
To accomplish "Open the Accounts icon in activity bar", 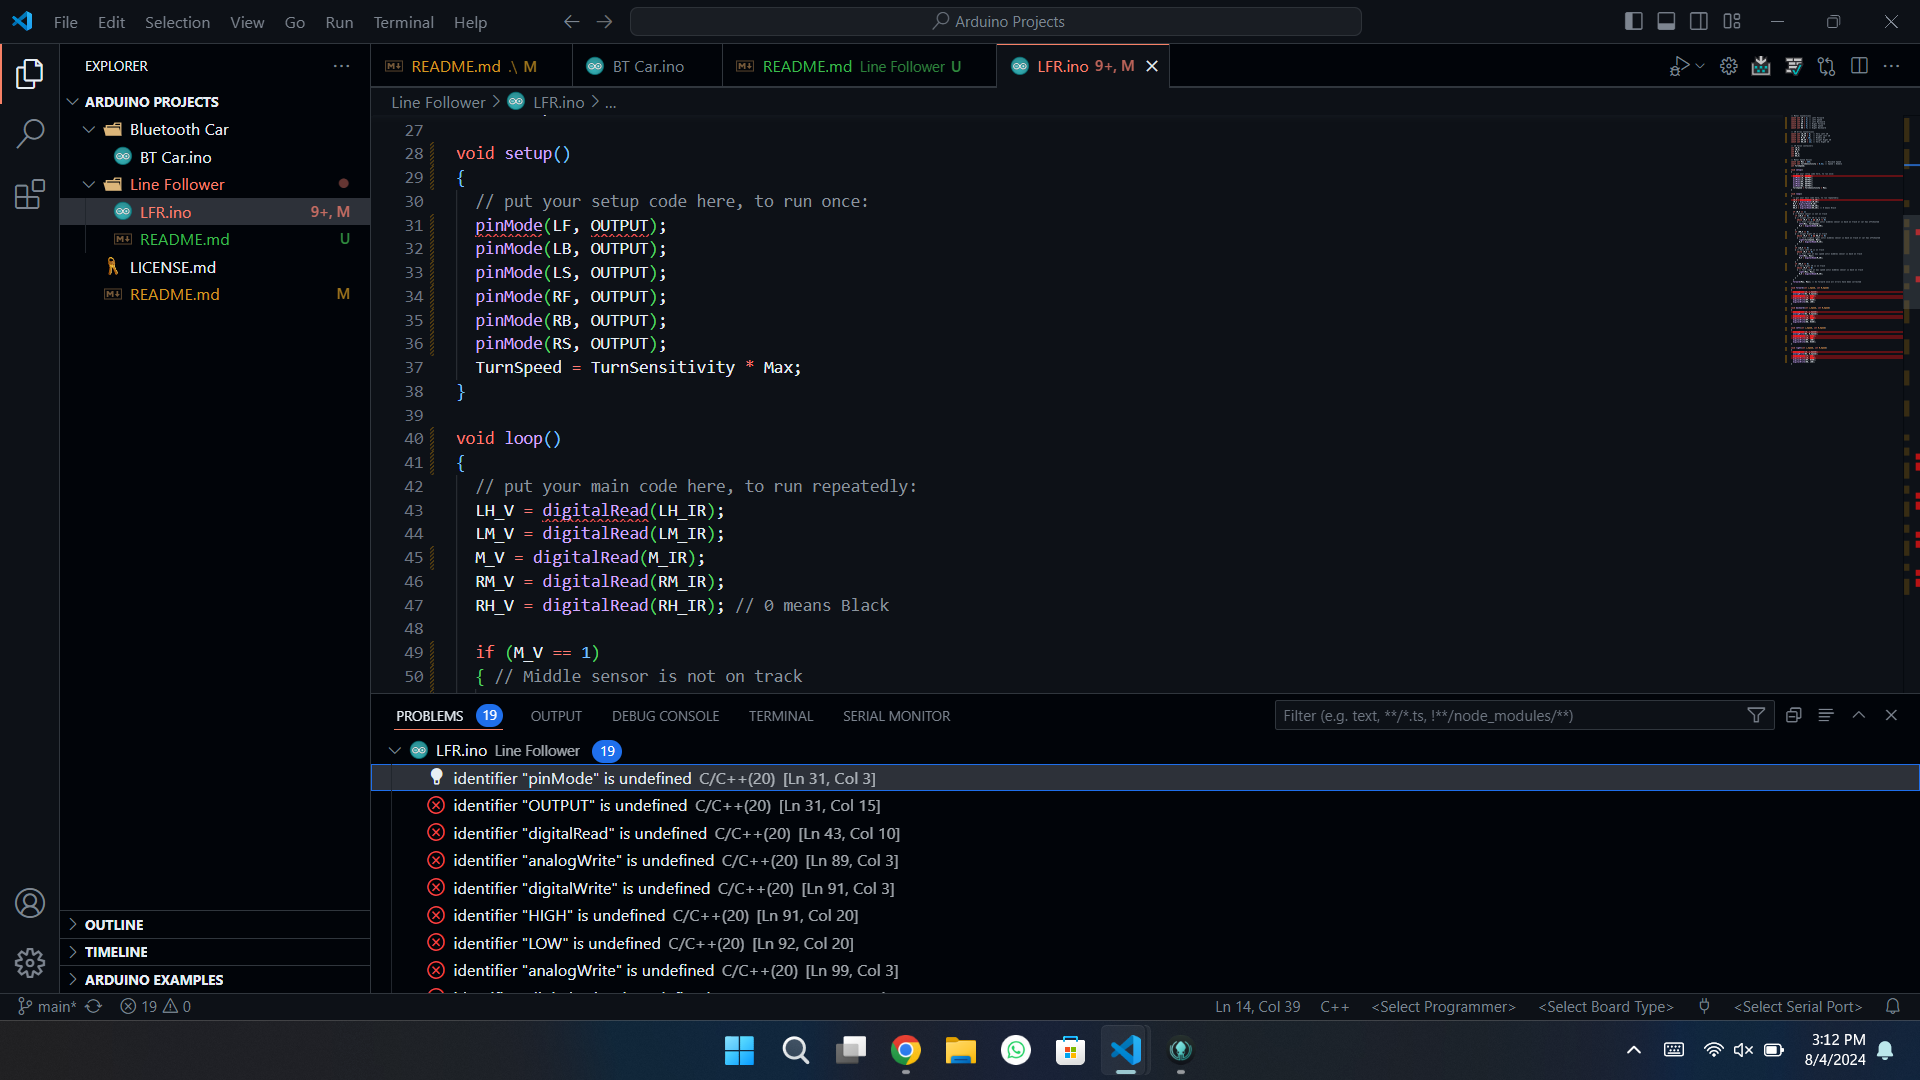I will click(x=30, y=903).
